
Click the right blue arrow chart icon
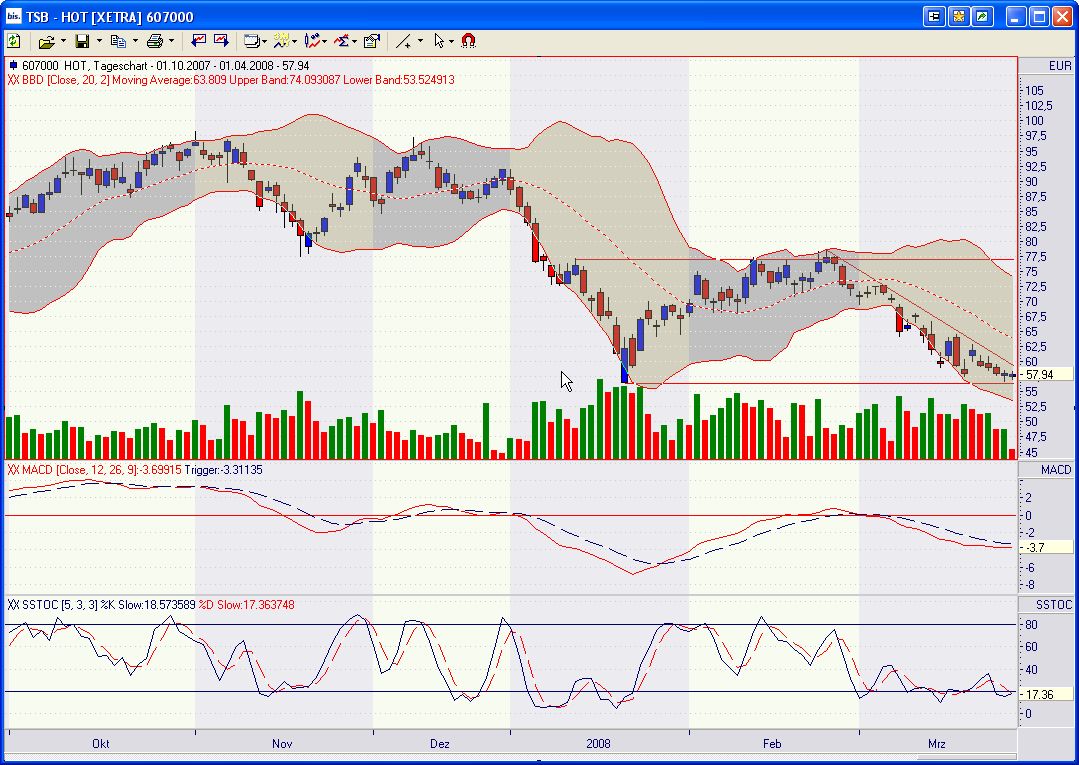coord(221,41)
